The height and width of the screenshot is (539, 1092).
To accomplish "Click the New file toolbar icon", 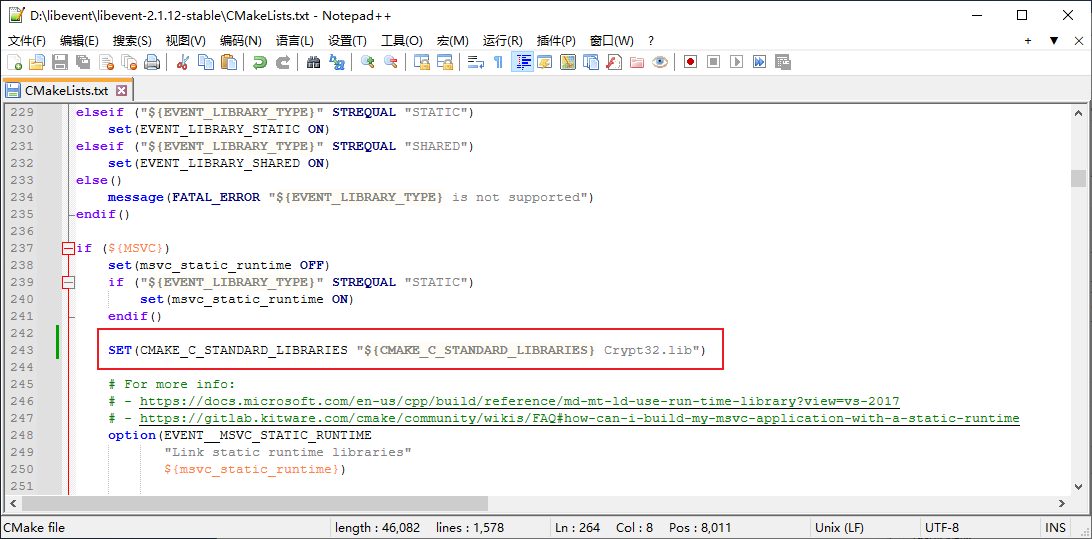I will [x=14, y=62].
